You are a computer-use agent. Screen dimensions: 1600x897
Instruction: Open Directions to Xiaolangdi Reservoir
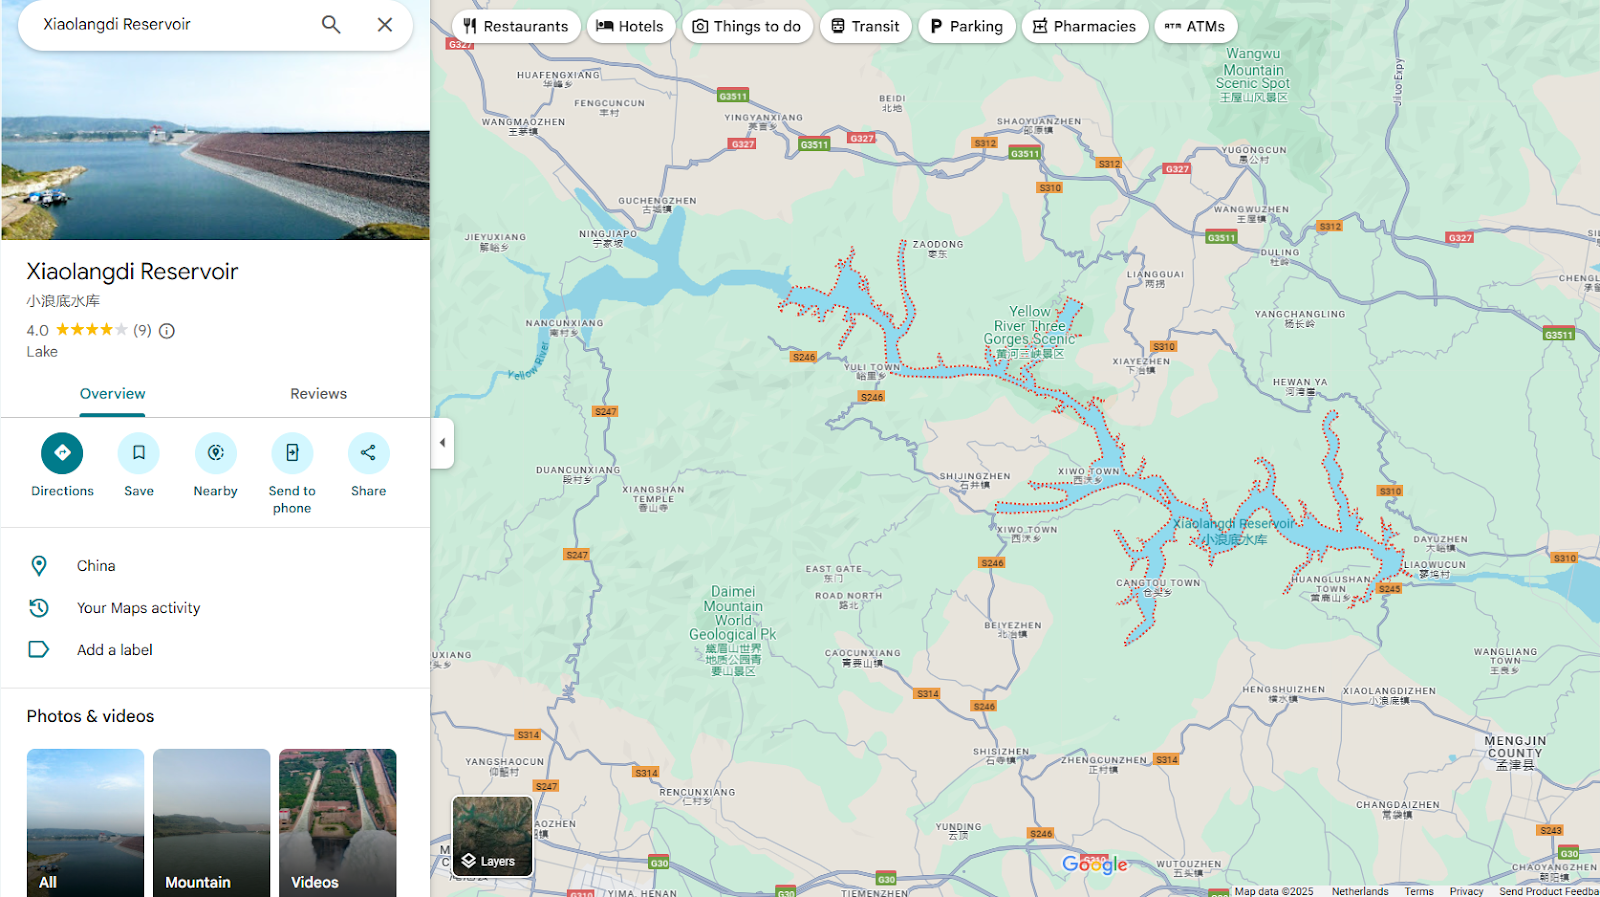pos(62,454)
